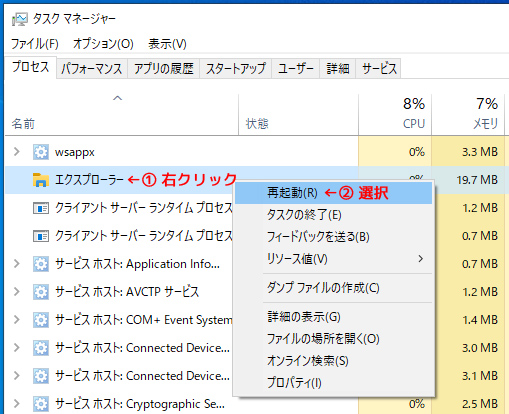Click the AVCTP サービス gear icon

pos(41,292)
